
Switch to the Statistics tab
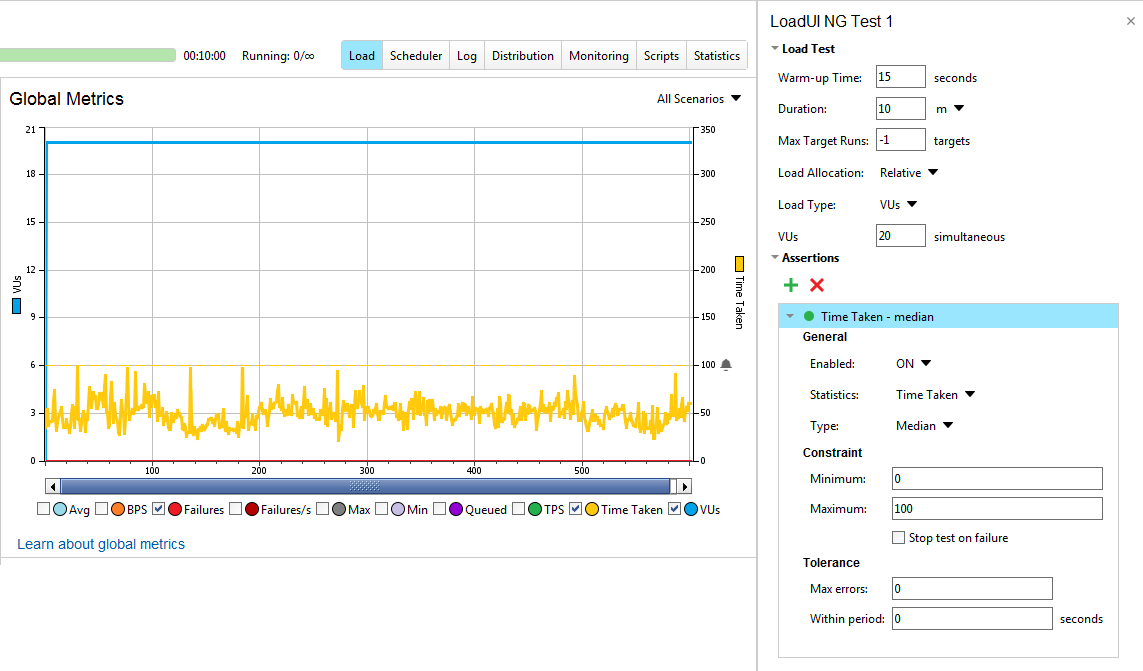click(x=716, y=55)
